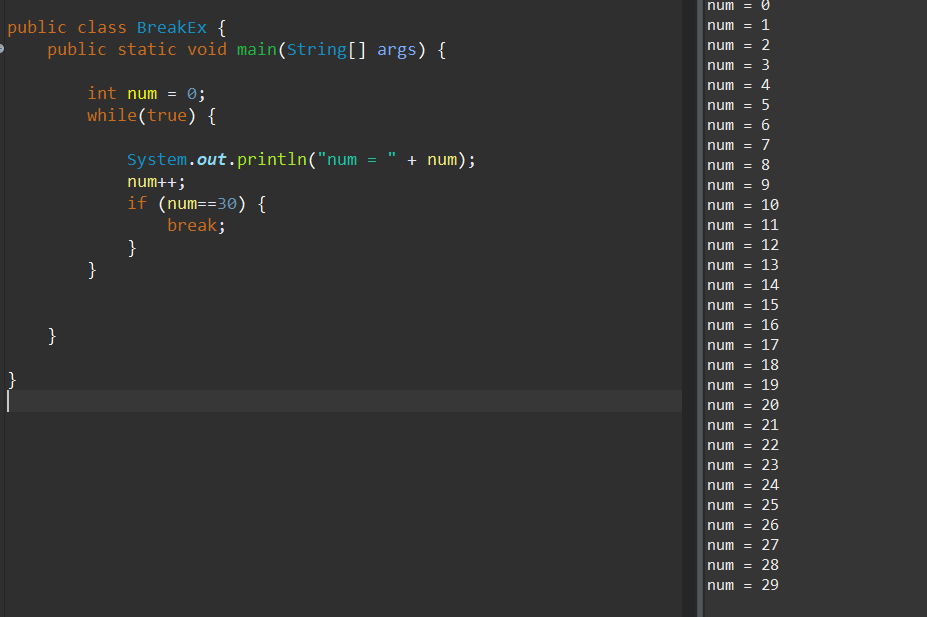Image resolution: width=927 pixels, height=617 pixels.
Task: Click console output 'num = 8'
Action: pos(738,165)
